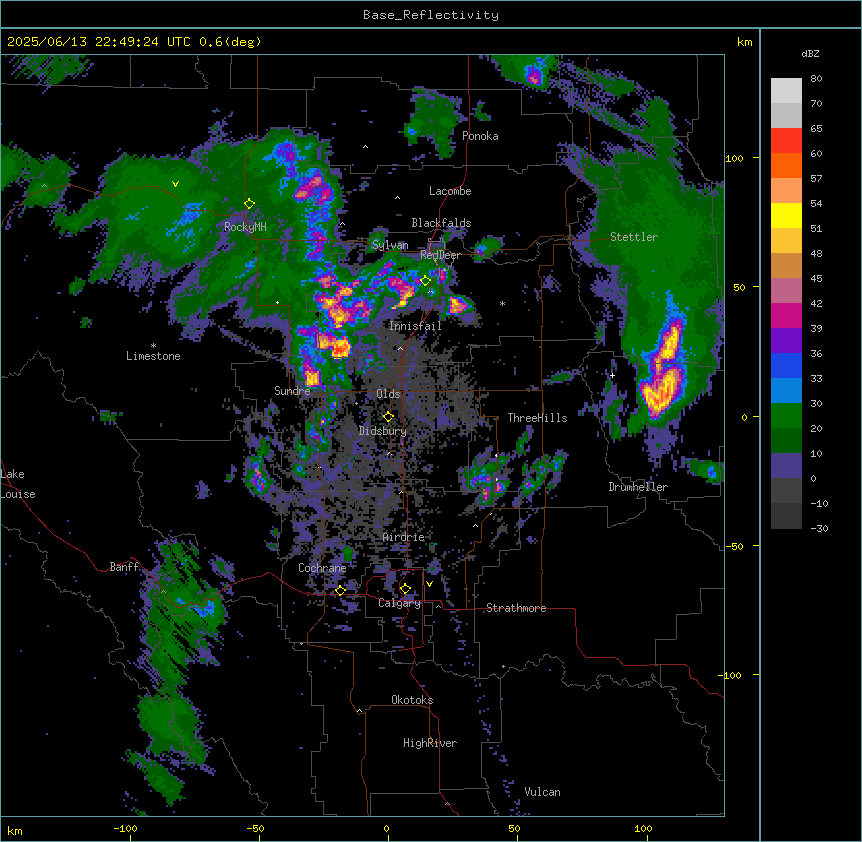Pick the lightest gray swatch topping the legend

click(786, 91)
